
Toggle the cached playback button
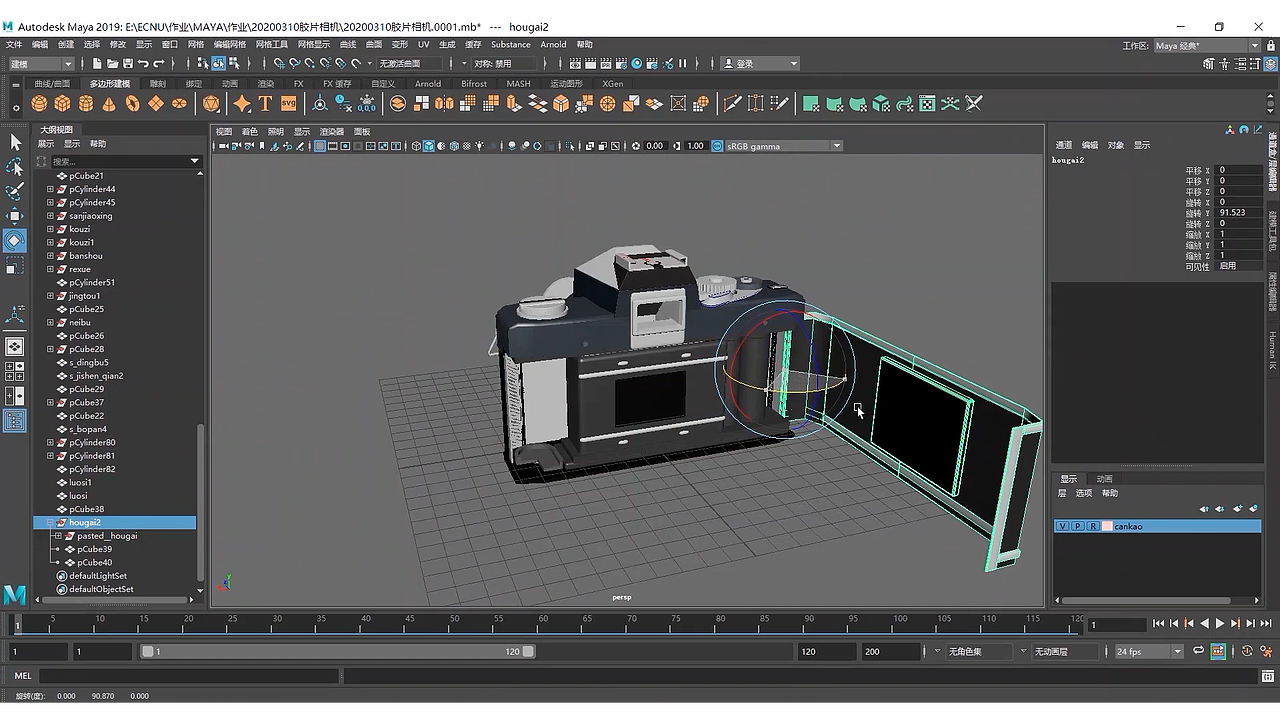tap(1218, 651)
